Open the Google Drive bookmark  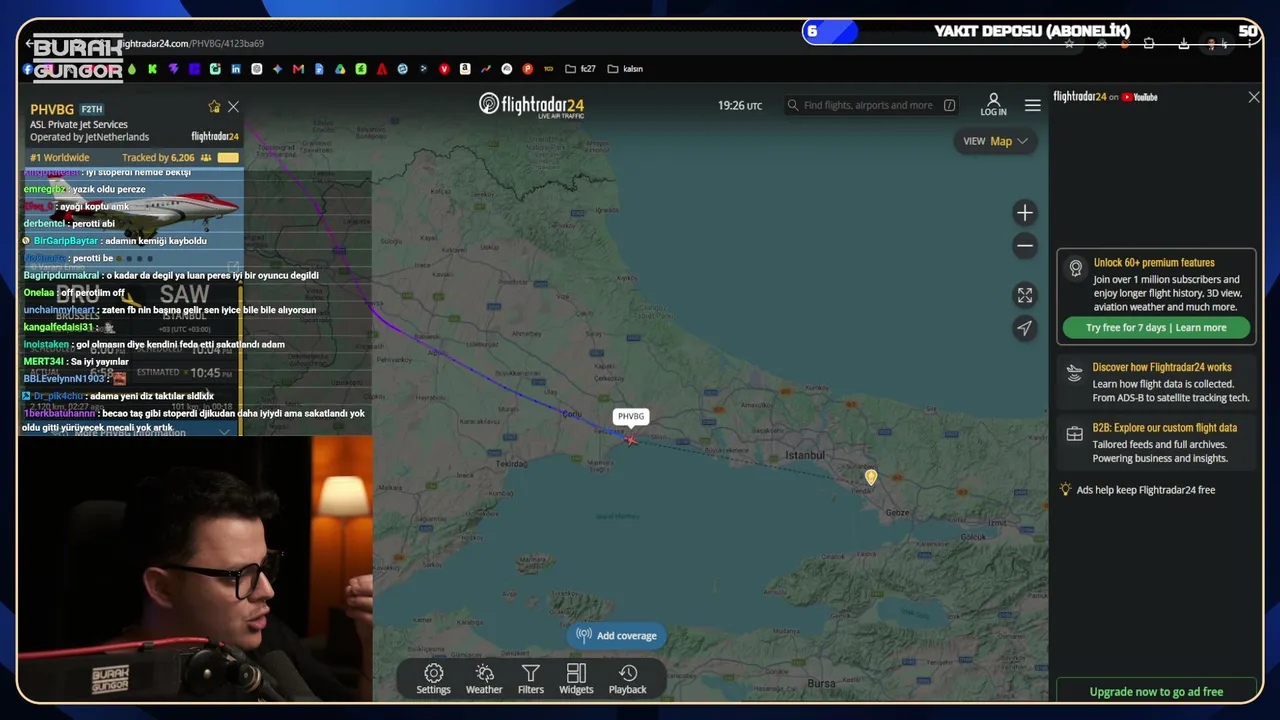pyautogui.click(x=340, y=69)
